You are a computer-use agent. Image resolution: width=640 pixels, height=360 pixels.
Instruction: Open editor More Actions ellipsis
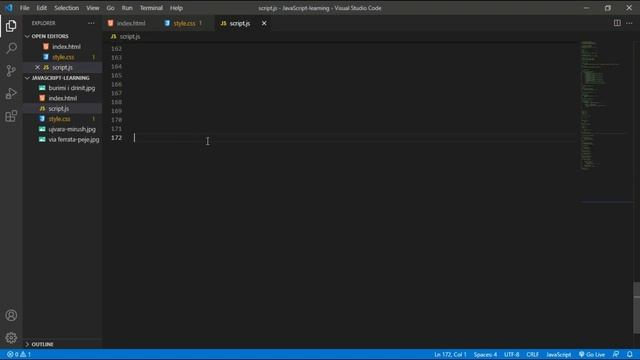(629, 23)
